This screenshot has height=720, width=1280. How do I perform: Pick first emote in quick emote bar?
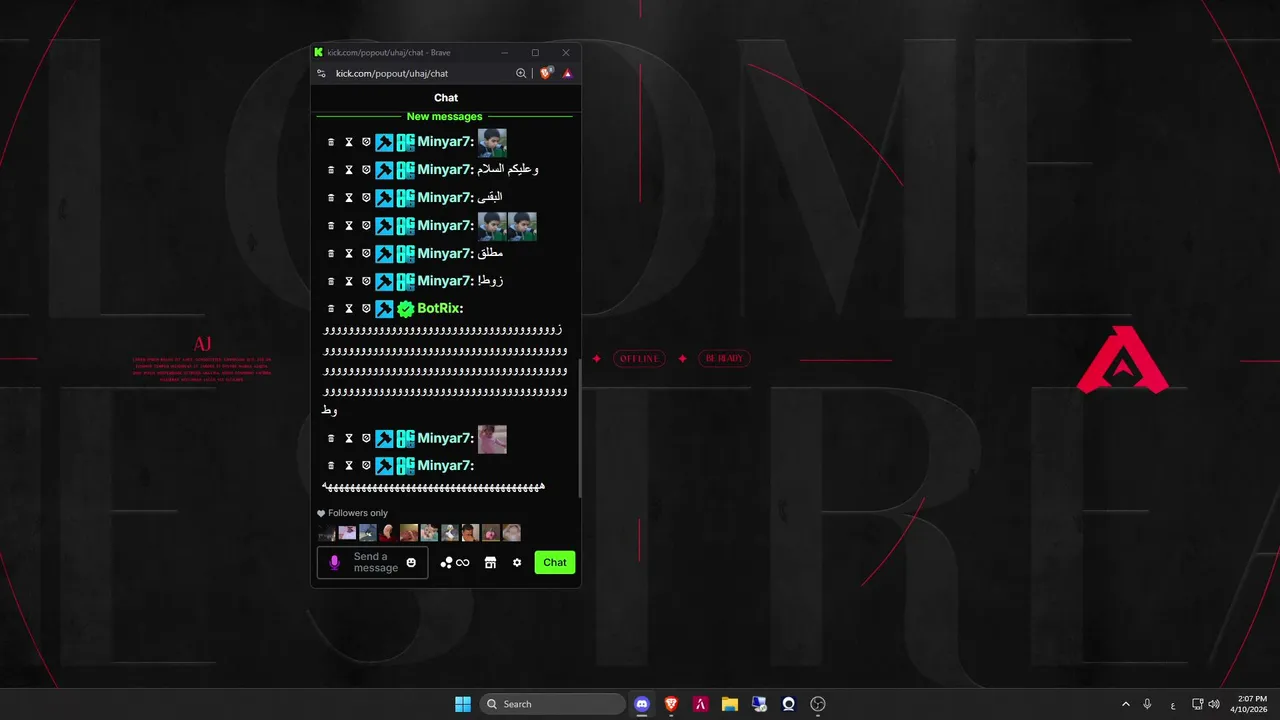pyautogui.click(x=327, y=533)
